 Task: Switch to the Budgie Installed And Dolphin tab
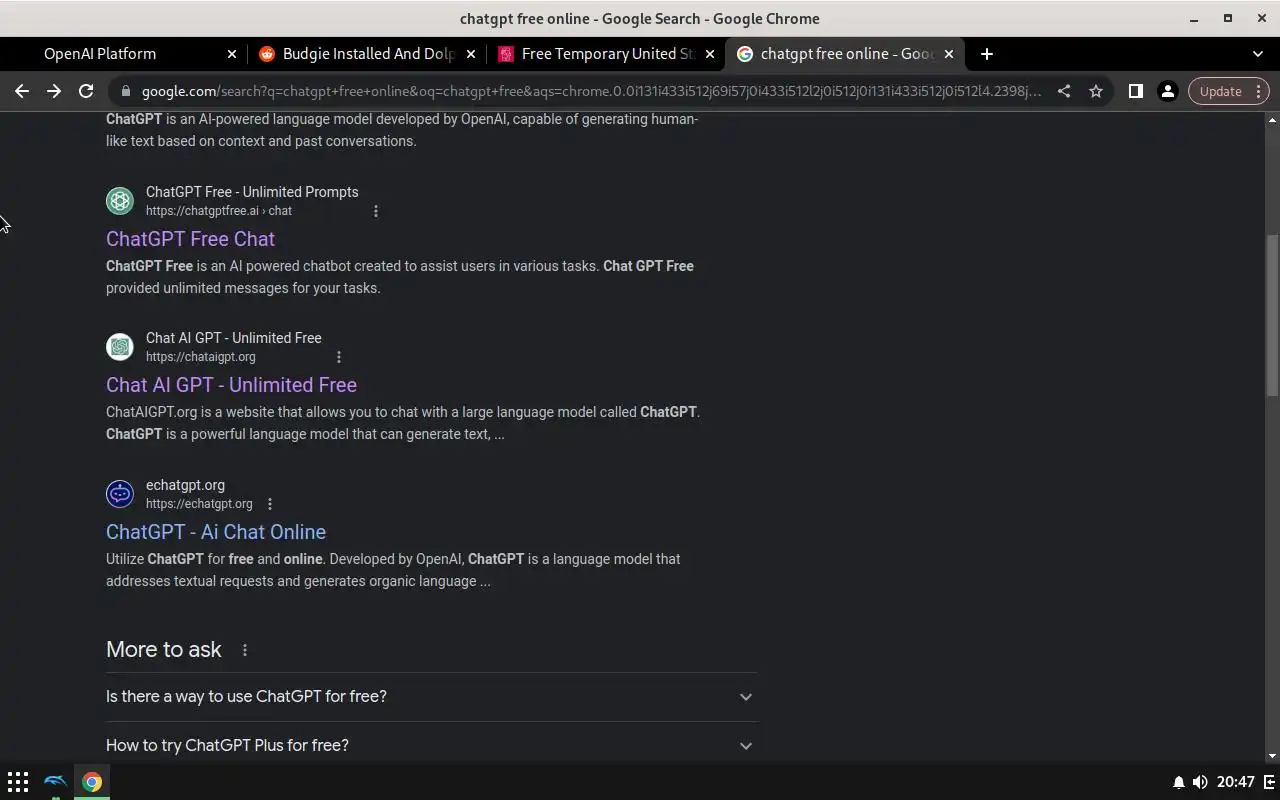tap(368, 54)
